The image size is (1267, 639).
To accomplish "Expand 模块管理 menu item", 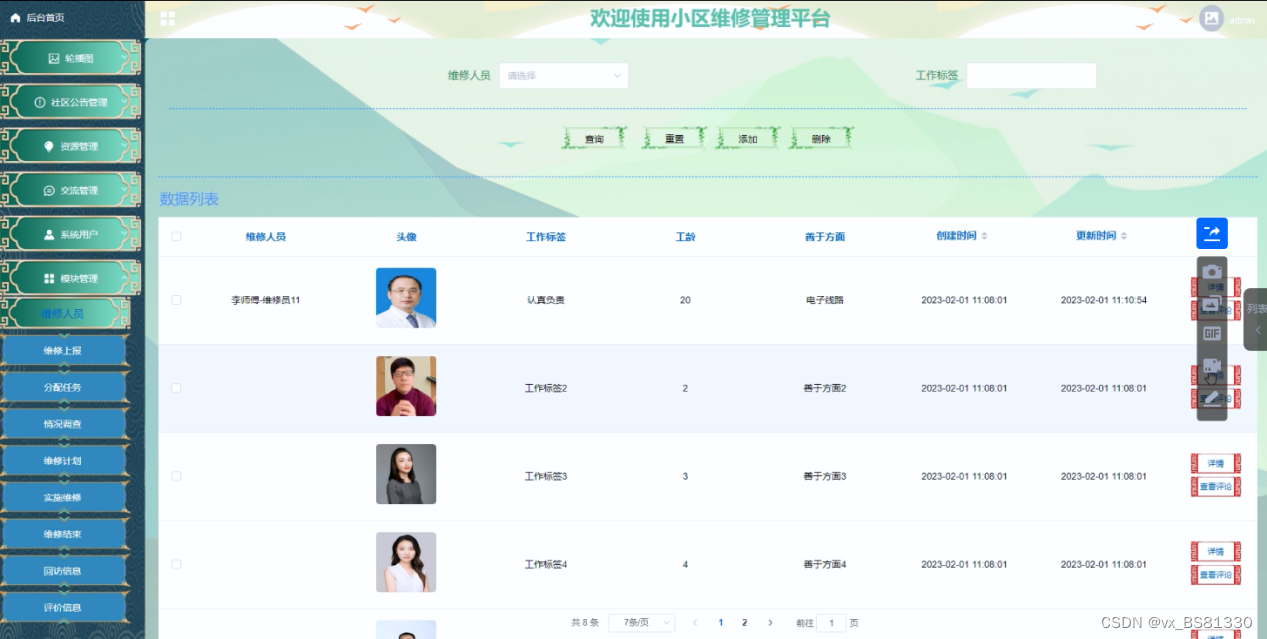I will pyautogui.click(x=71, y=278).
